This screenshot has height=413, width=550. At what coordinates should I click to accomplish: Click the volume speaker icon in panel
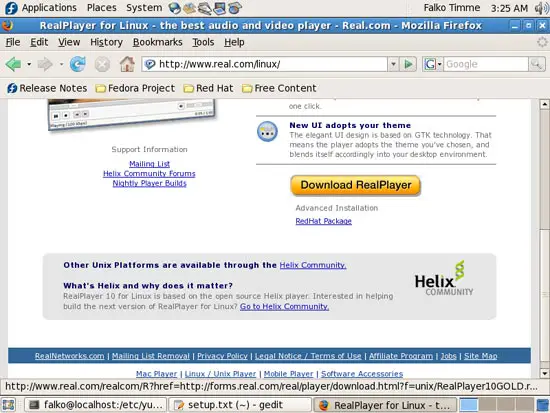(541, 8)
